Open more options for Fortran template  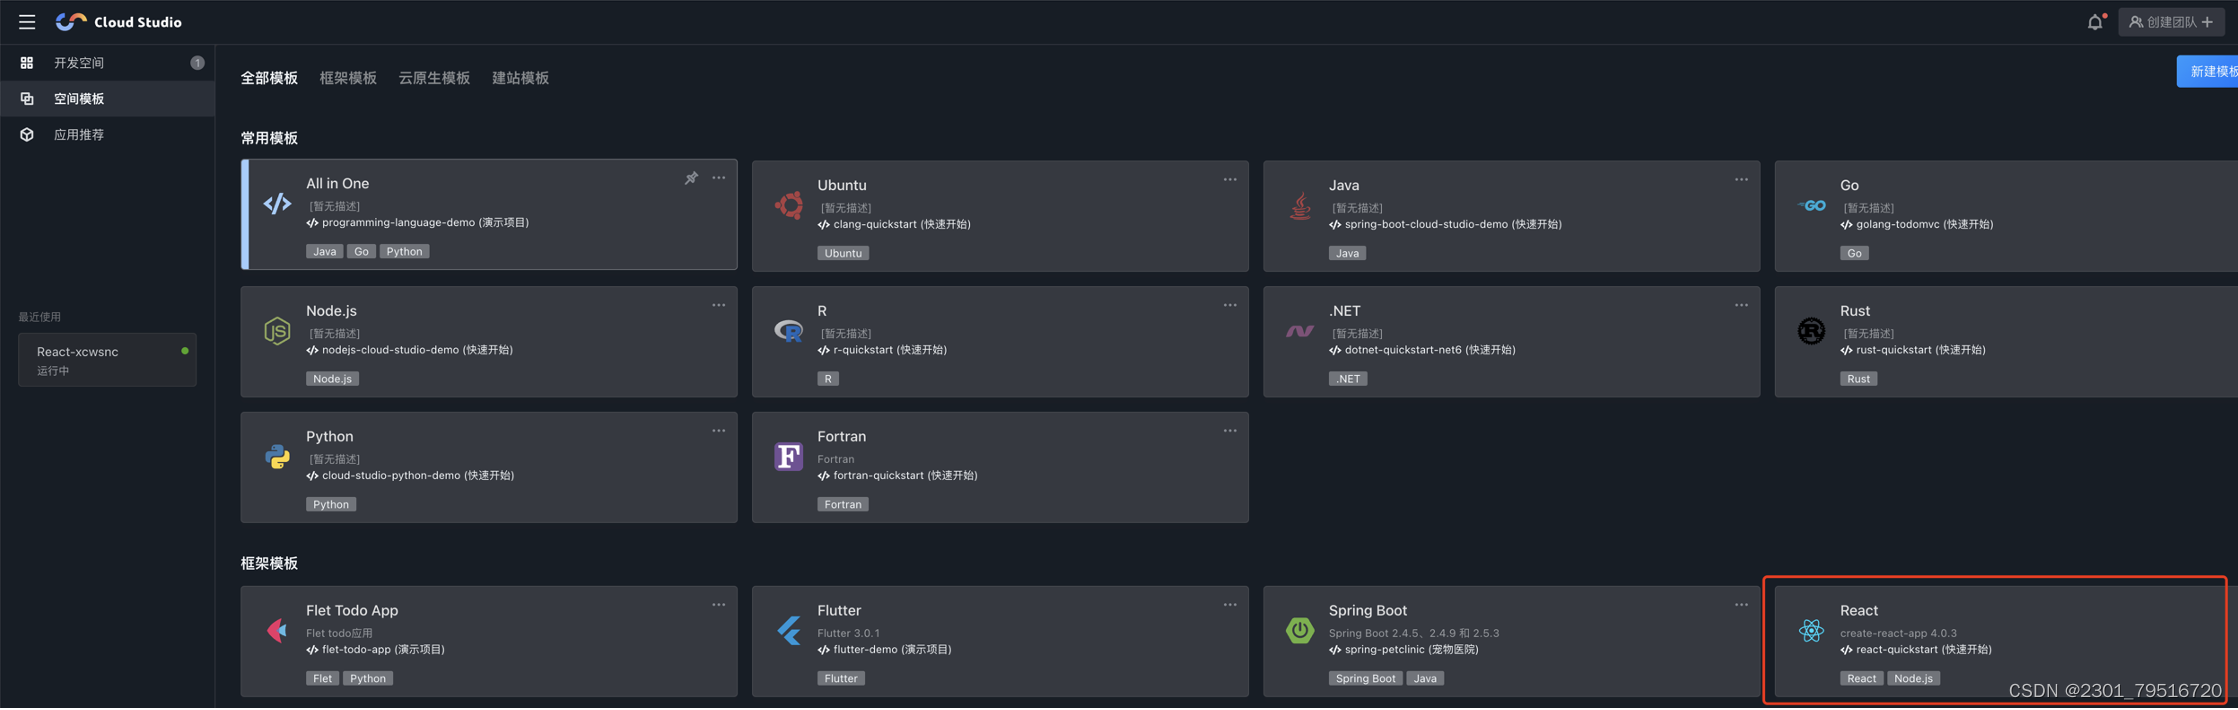[1230, 431]
